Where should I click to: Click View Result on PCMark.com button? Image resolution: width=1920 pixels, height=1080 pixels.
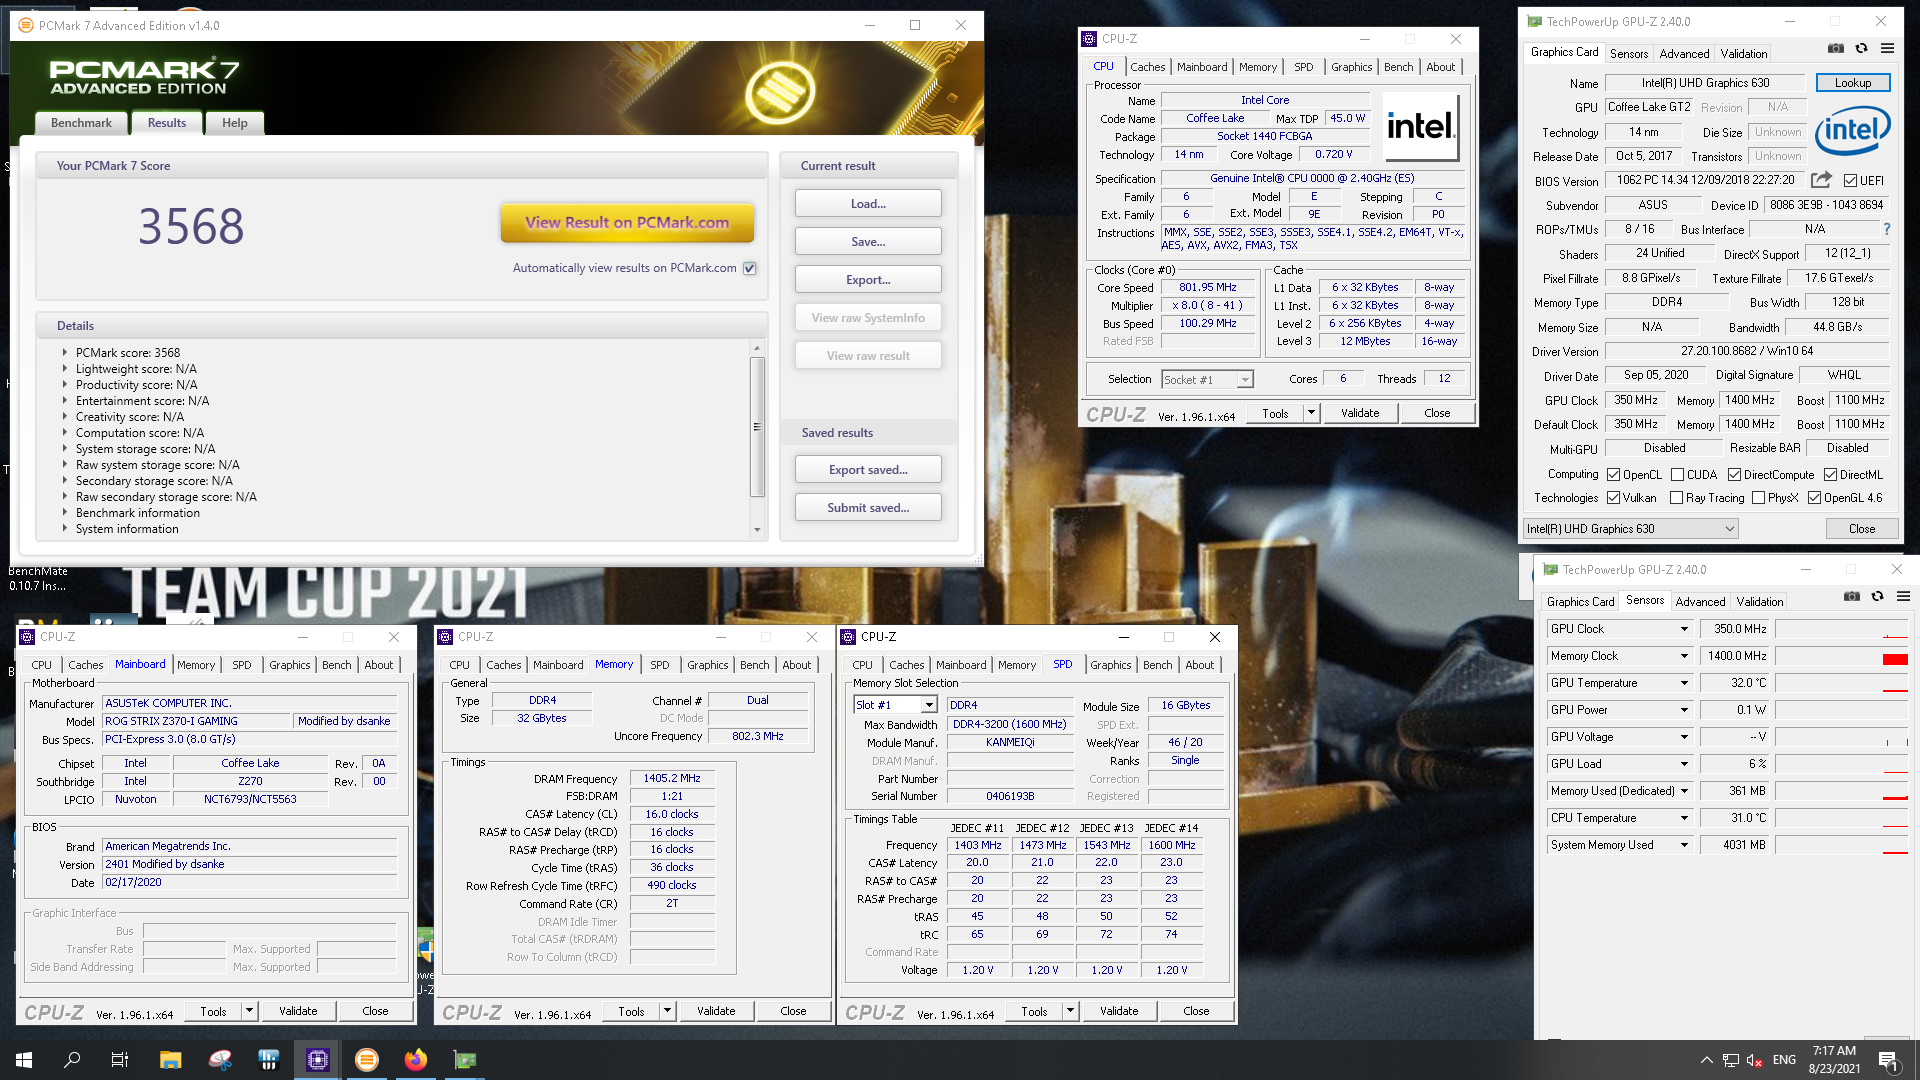[627, 223]
